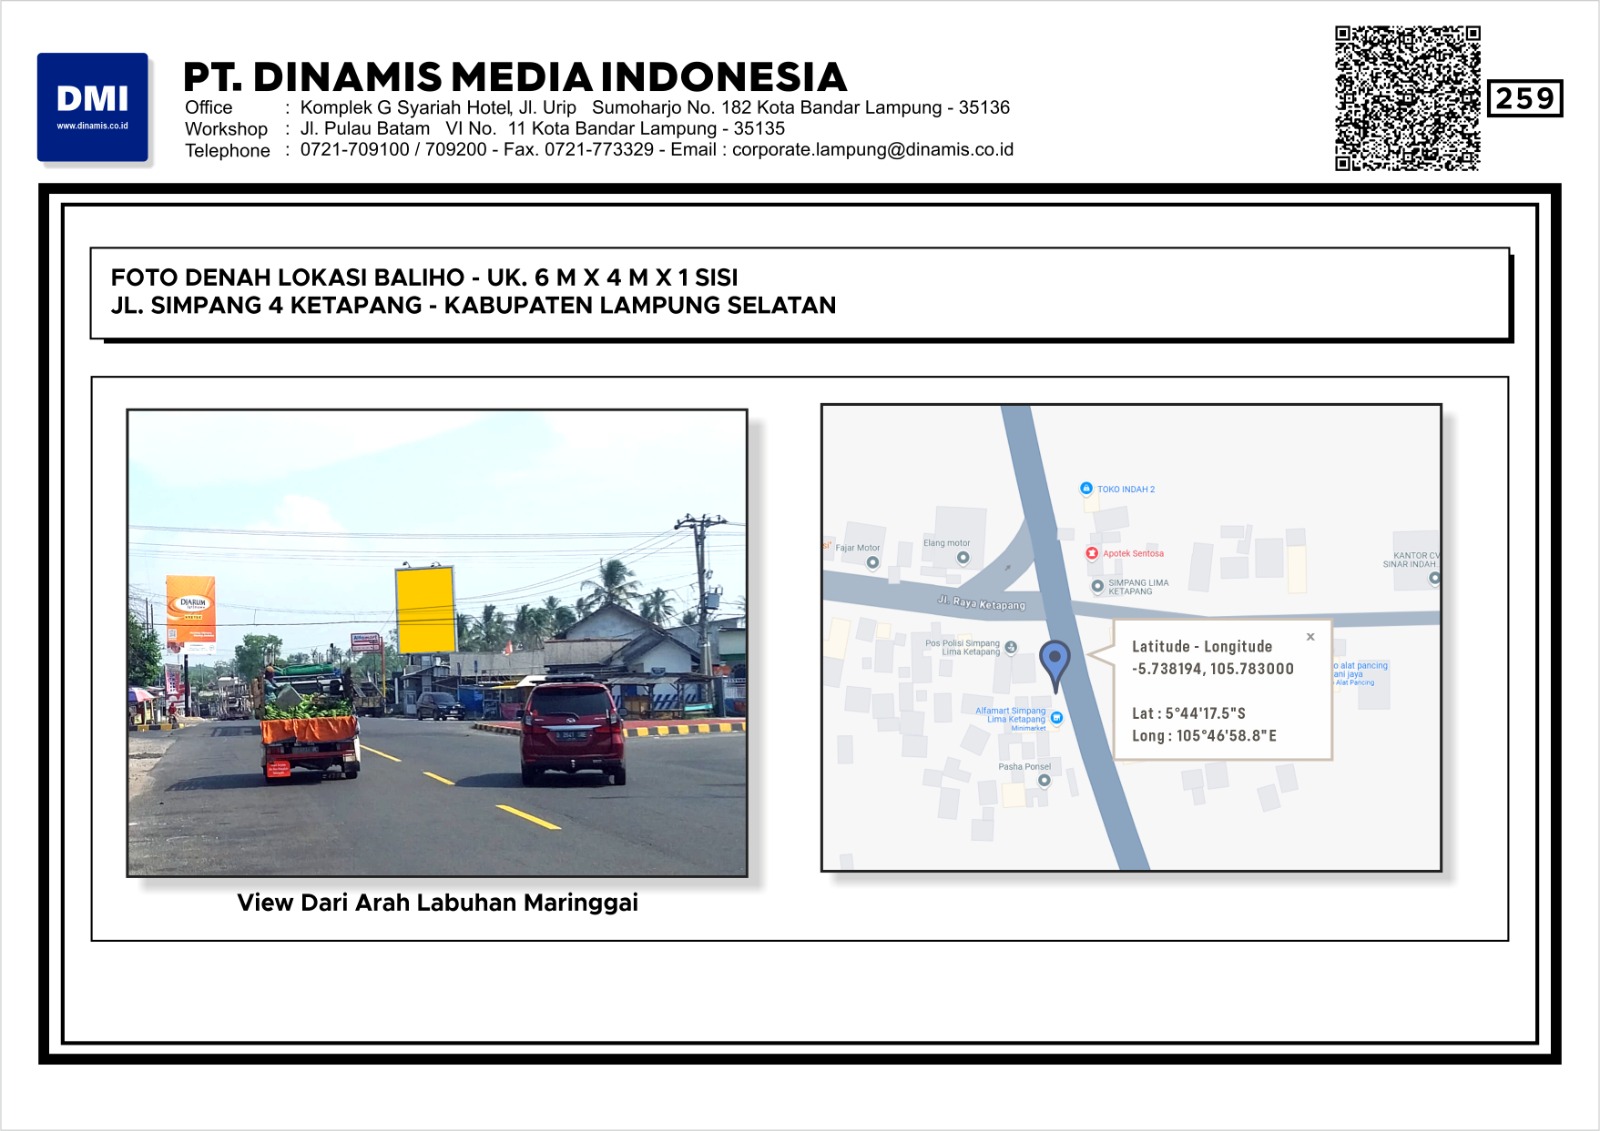
Task: Click the Alfamart Simpang Lima Ketapang marker
Action: tap(1056, 717)
